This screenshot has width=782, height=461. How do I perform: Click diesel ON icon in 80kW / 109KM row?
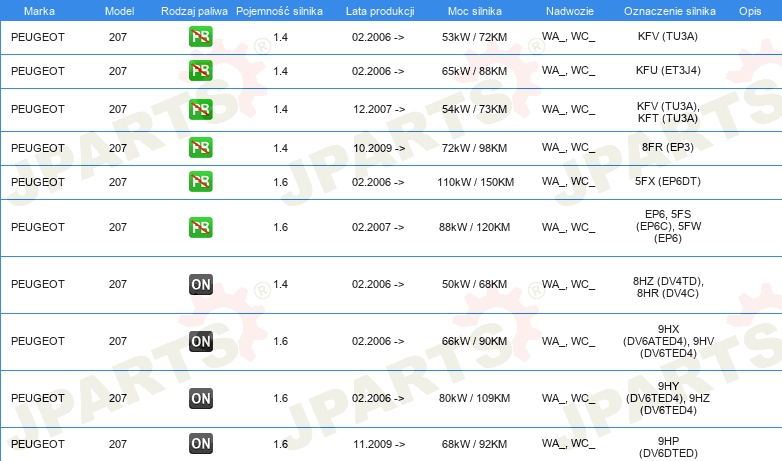coord(200,398)
